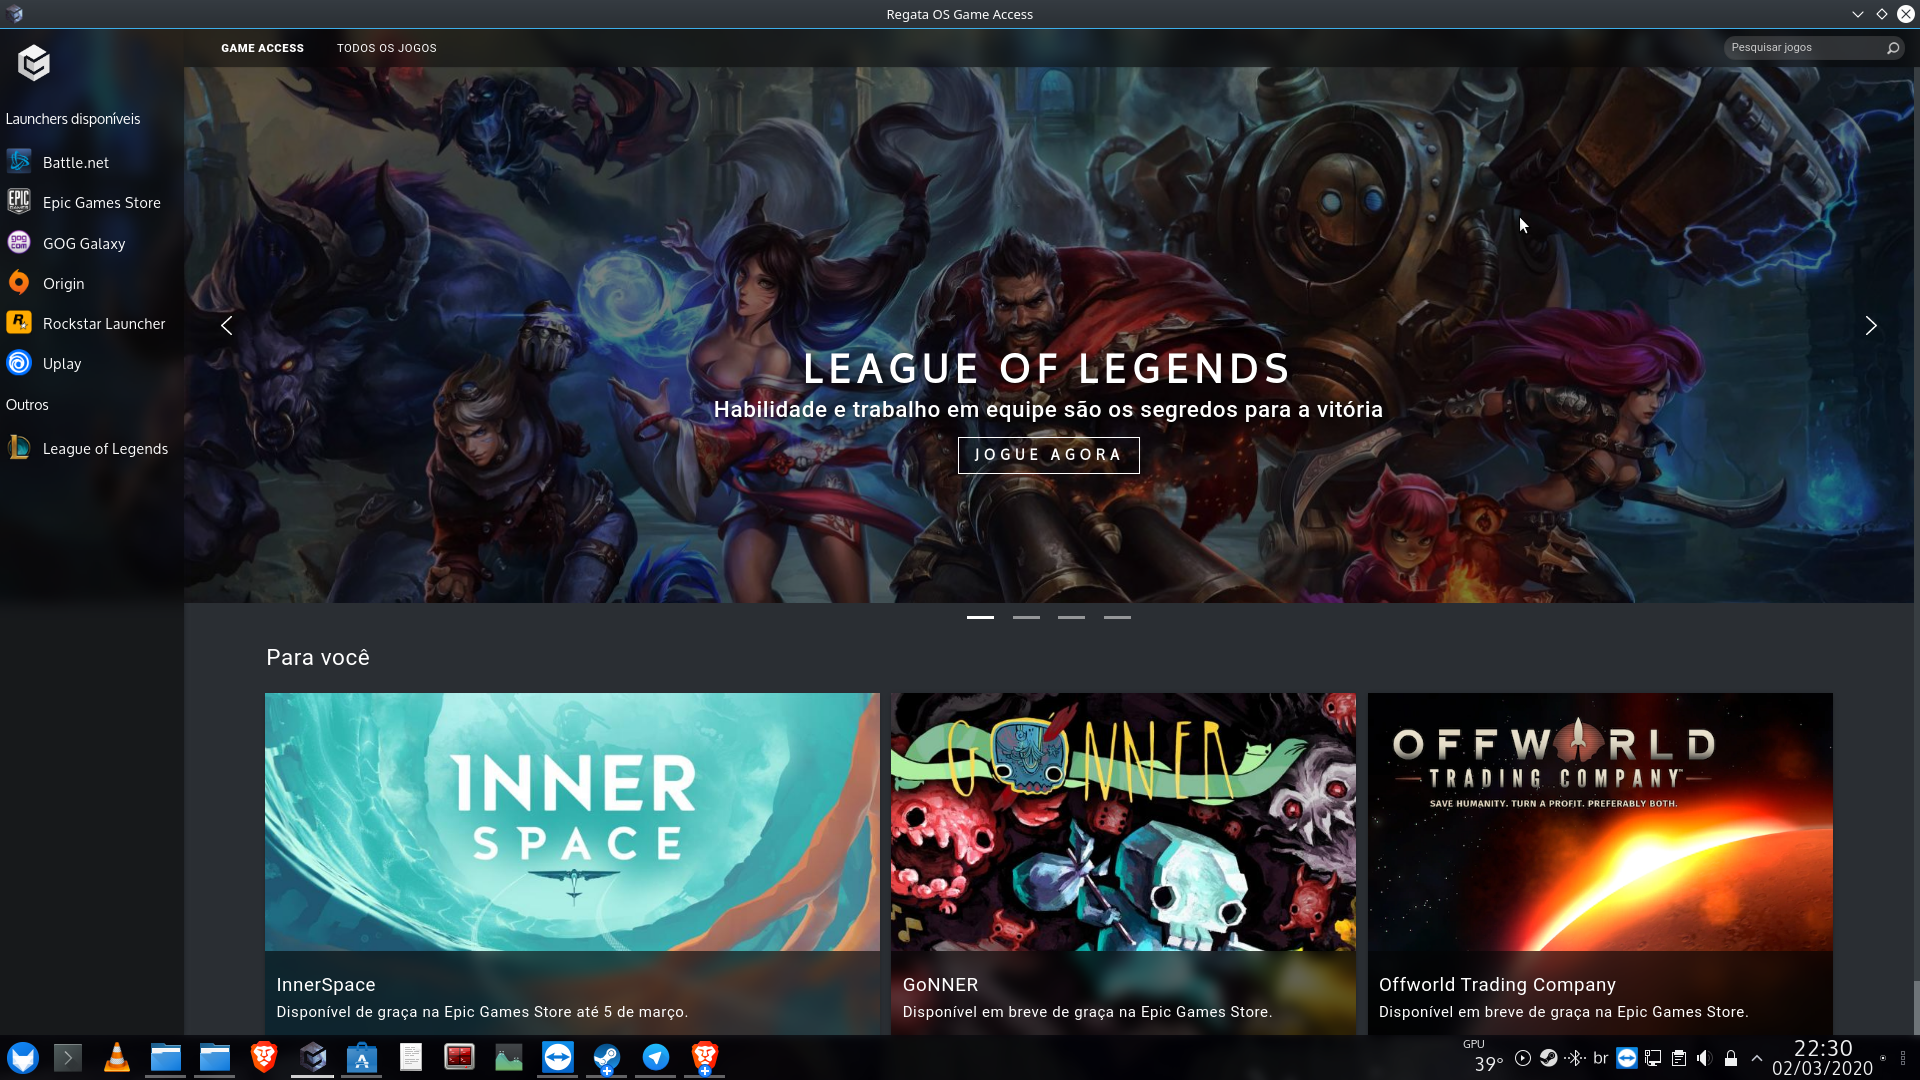Image resolution: width=1920 pixels, height=1080 pixels.
Task: Open Brave browser in the taskbar
Action: click(x=264, y=1057)
